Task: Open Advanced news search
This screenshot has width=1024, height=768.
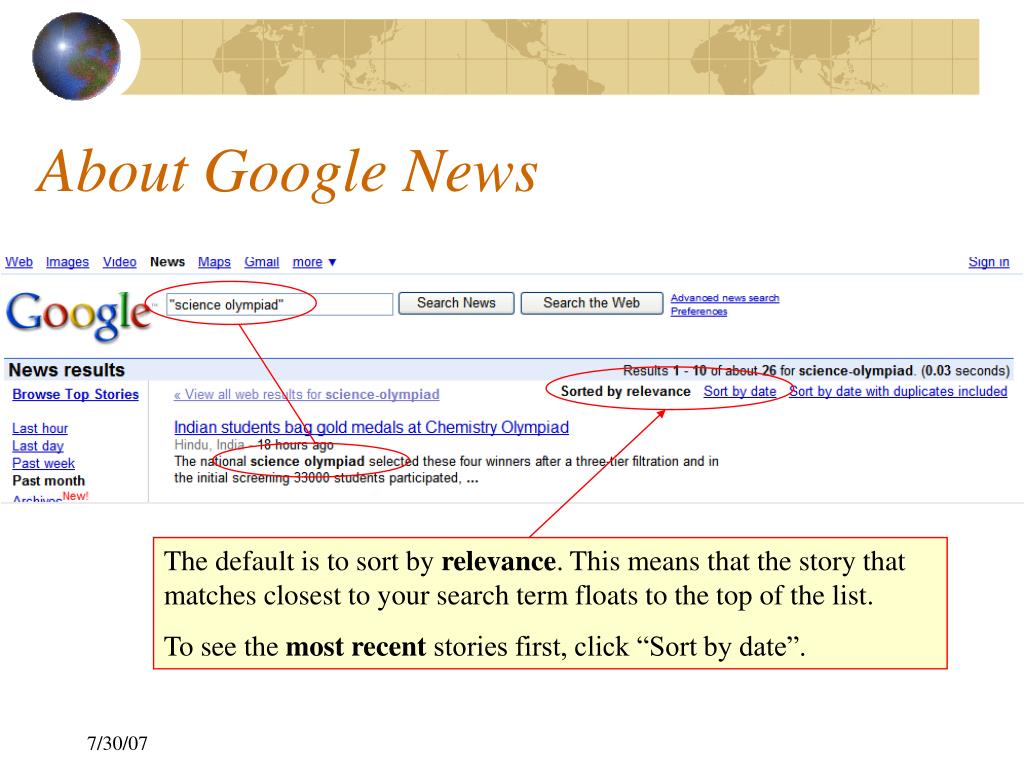Action: coord(725,298)
